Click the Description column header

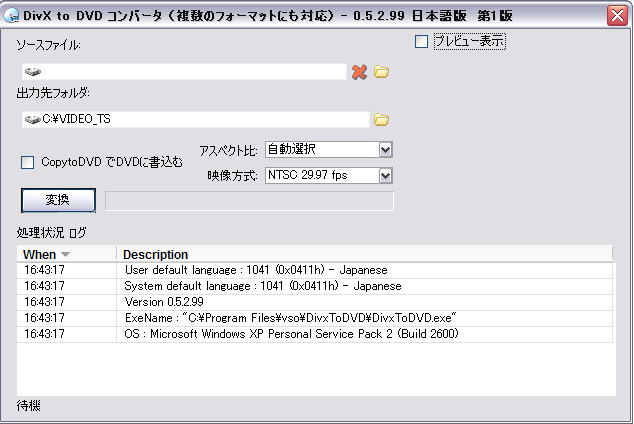point(364,254)
